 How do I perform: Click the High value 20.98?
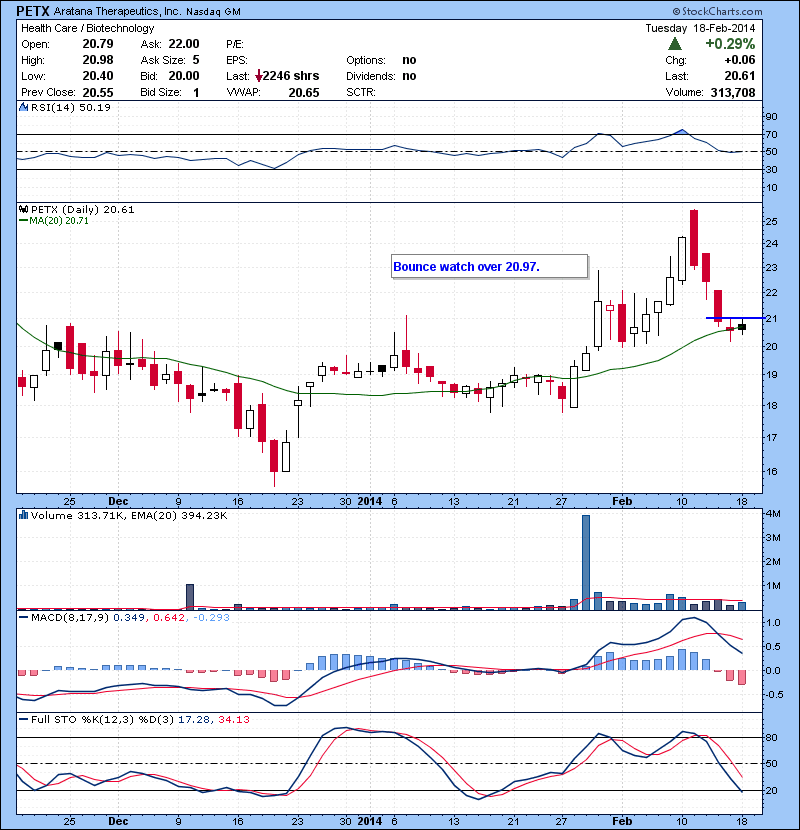click(98, 60)
